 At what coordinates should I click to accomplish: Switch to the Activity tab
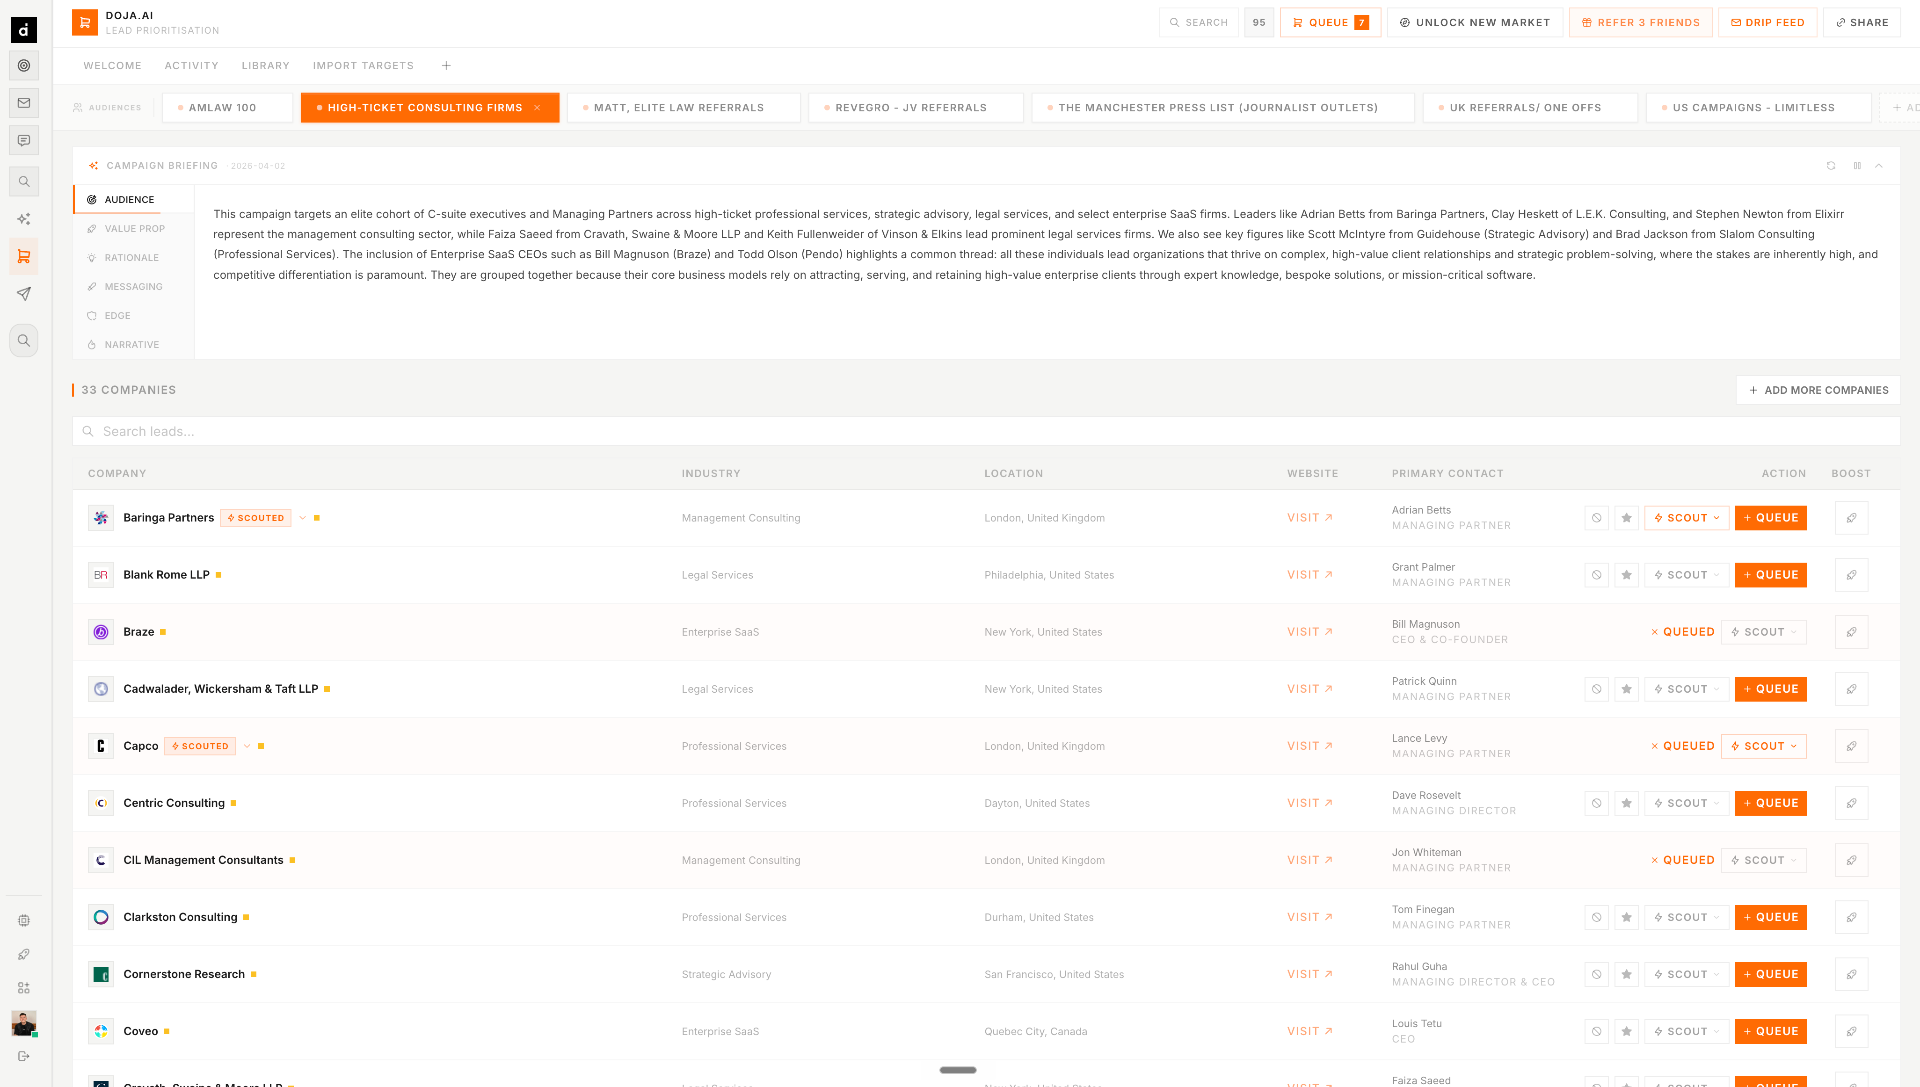click(x=192, y=66)
